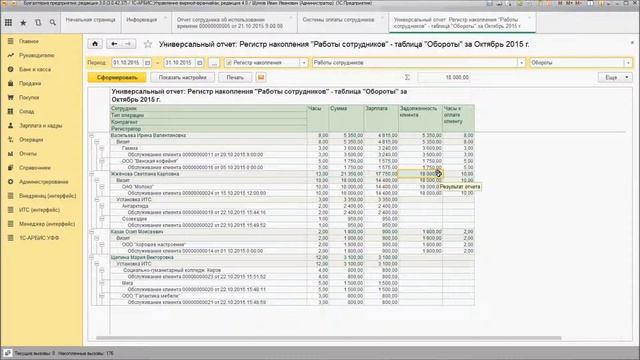
Task: Open Руководителю section in sidebar
Action: coord(36,55)
